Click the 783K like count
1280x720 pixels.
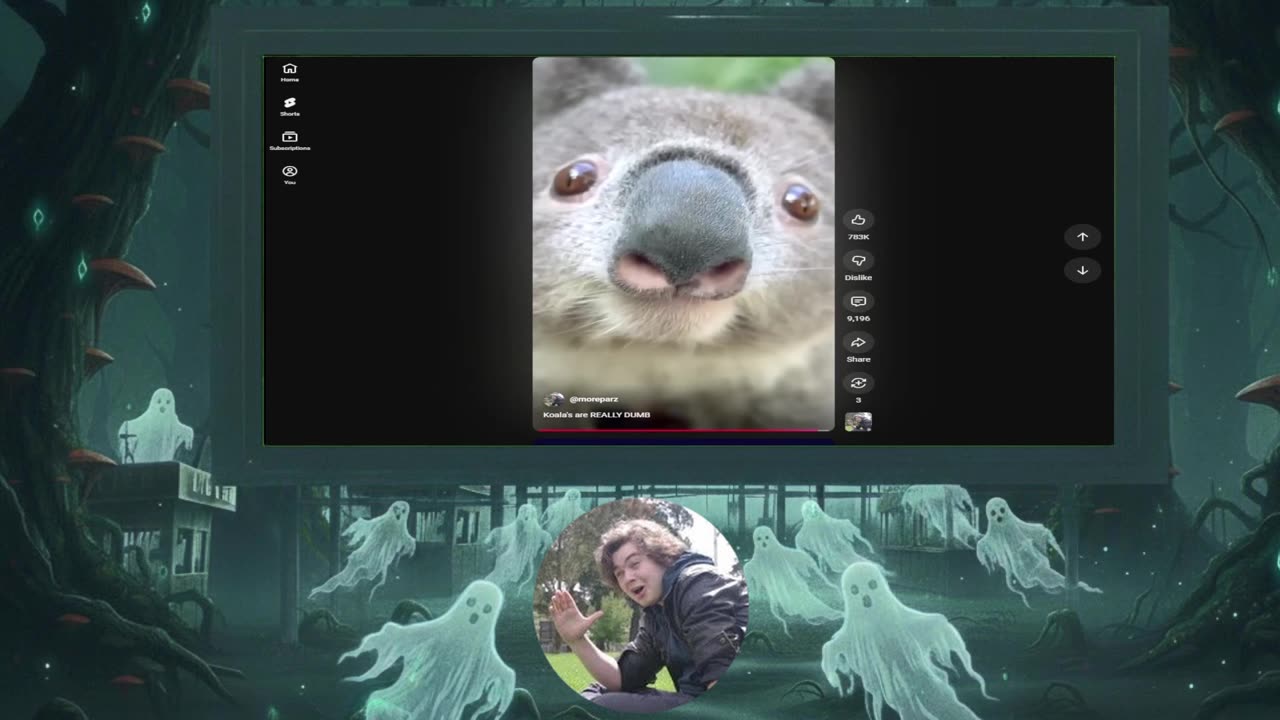pos(858,237)
